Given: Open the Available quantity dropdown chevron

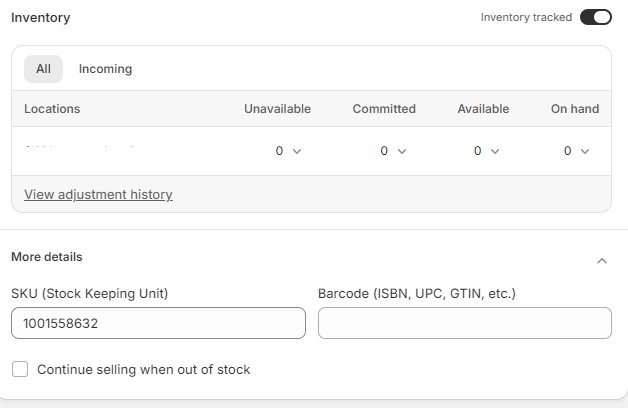Looking at the screenshot, I should point(494,151).
